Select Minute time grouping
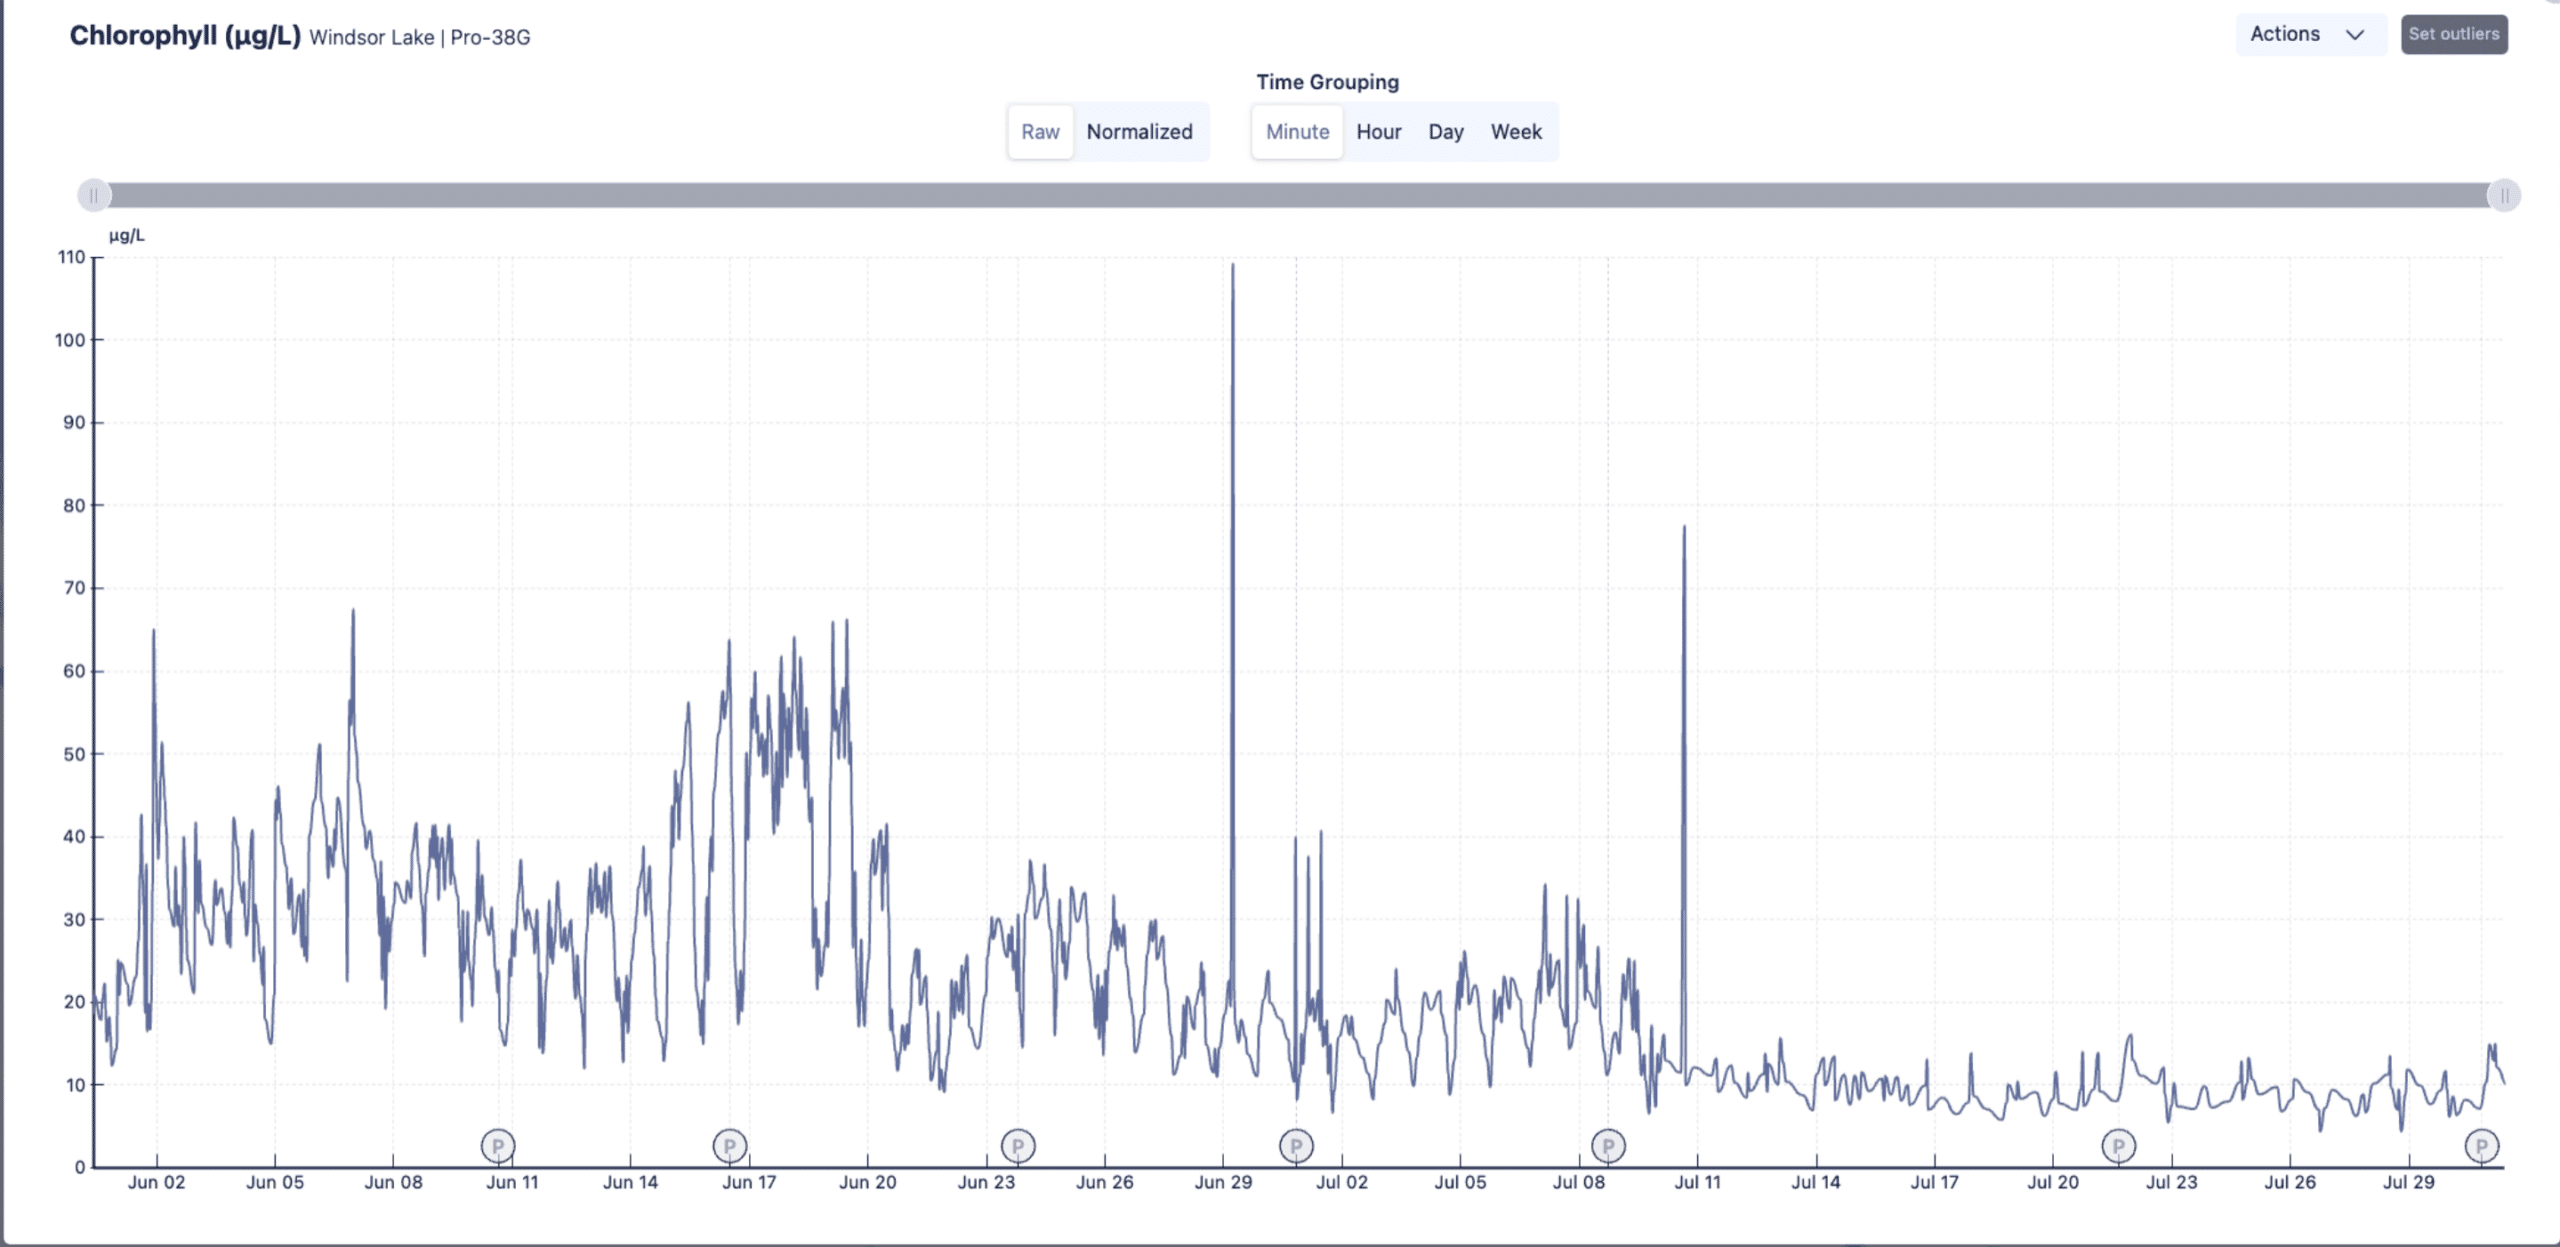The image size is (2560, 1247). click(x=1297, y=132)
